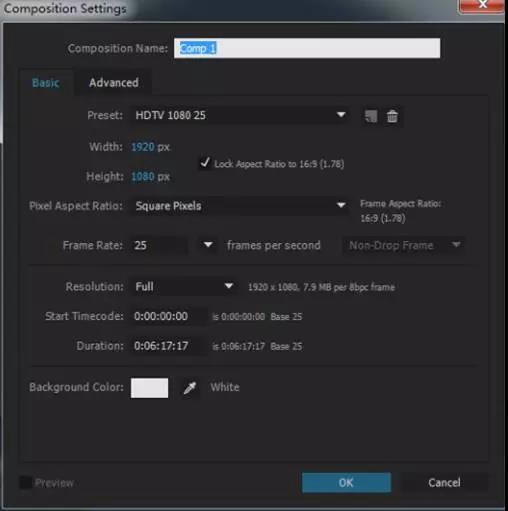Select the Basic tab

tap(46, 83)
